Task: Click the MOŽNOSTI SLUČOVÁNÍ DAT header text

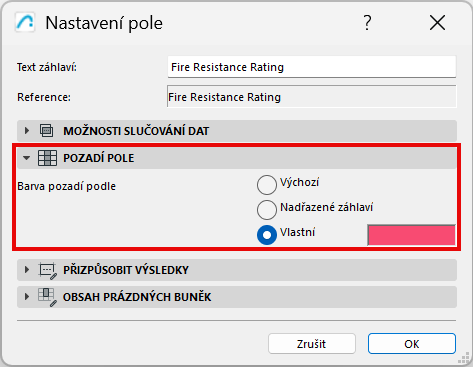Action: pyautogui.click(x=136, y=131)
